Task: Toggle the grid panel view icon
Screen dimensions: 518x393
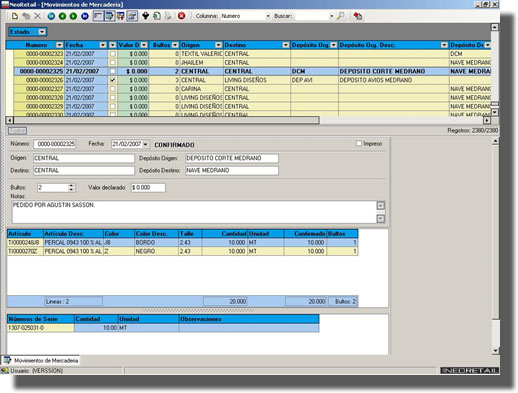Action: (x=98, y=16)
